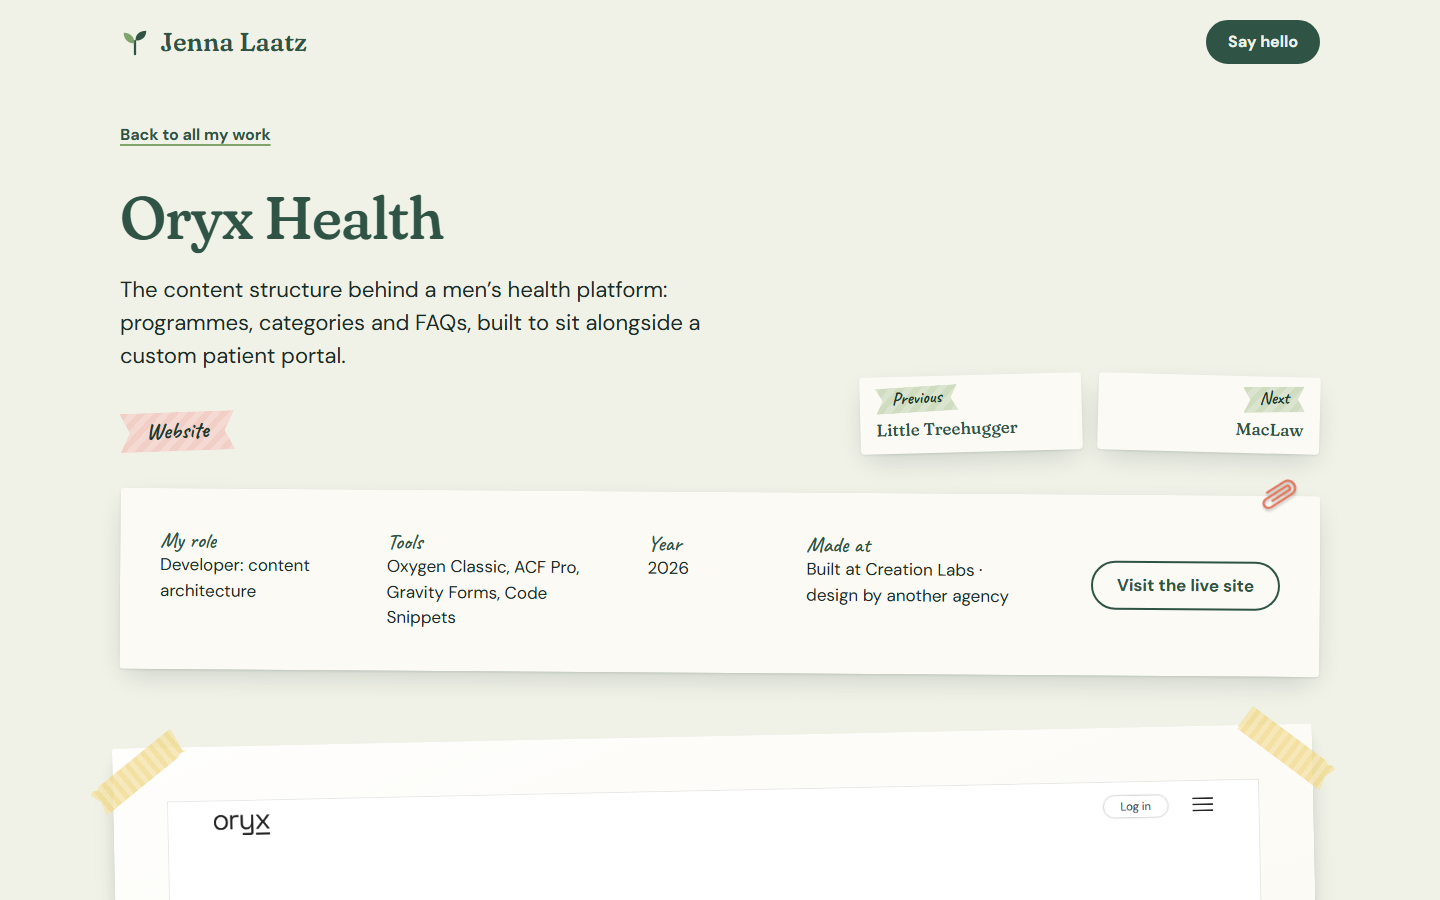Open previous project Little Treehugger
This screenshot has height=900, width=1440.
pyautogui.click(x=971, y=414)
